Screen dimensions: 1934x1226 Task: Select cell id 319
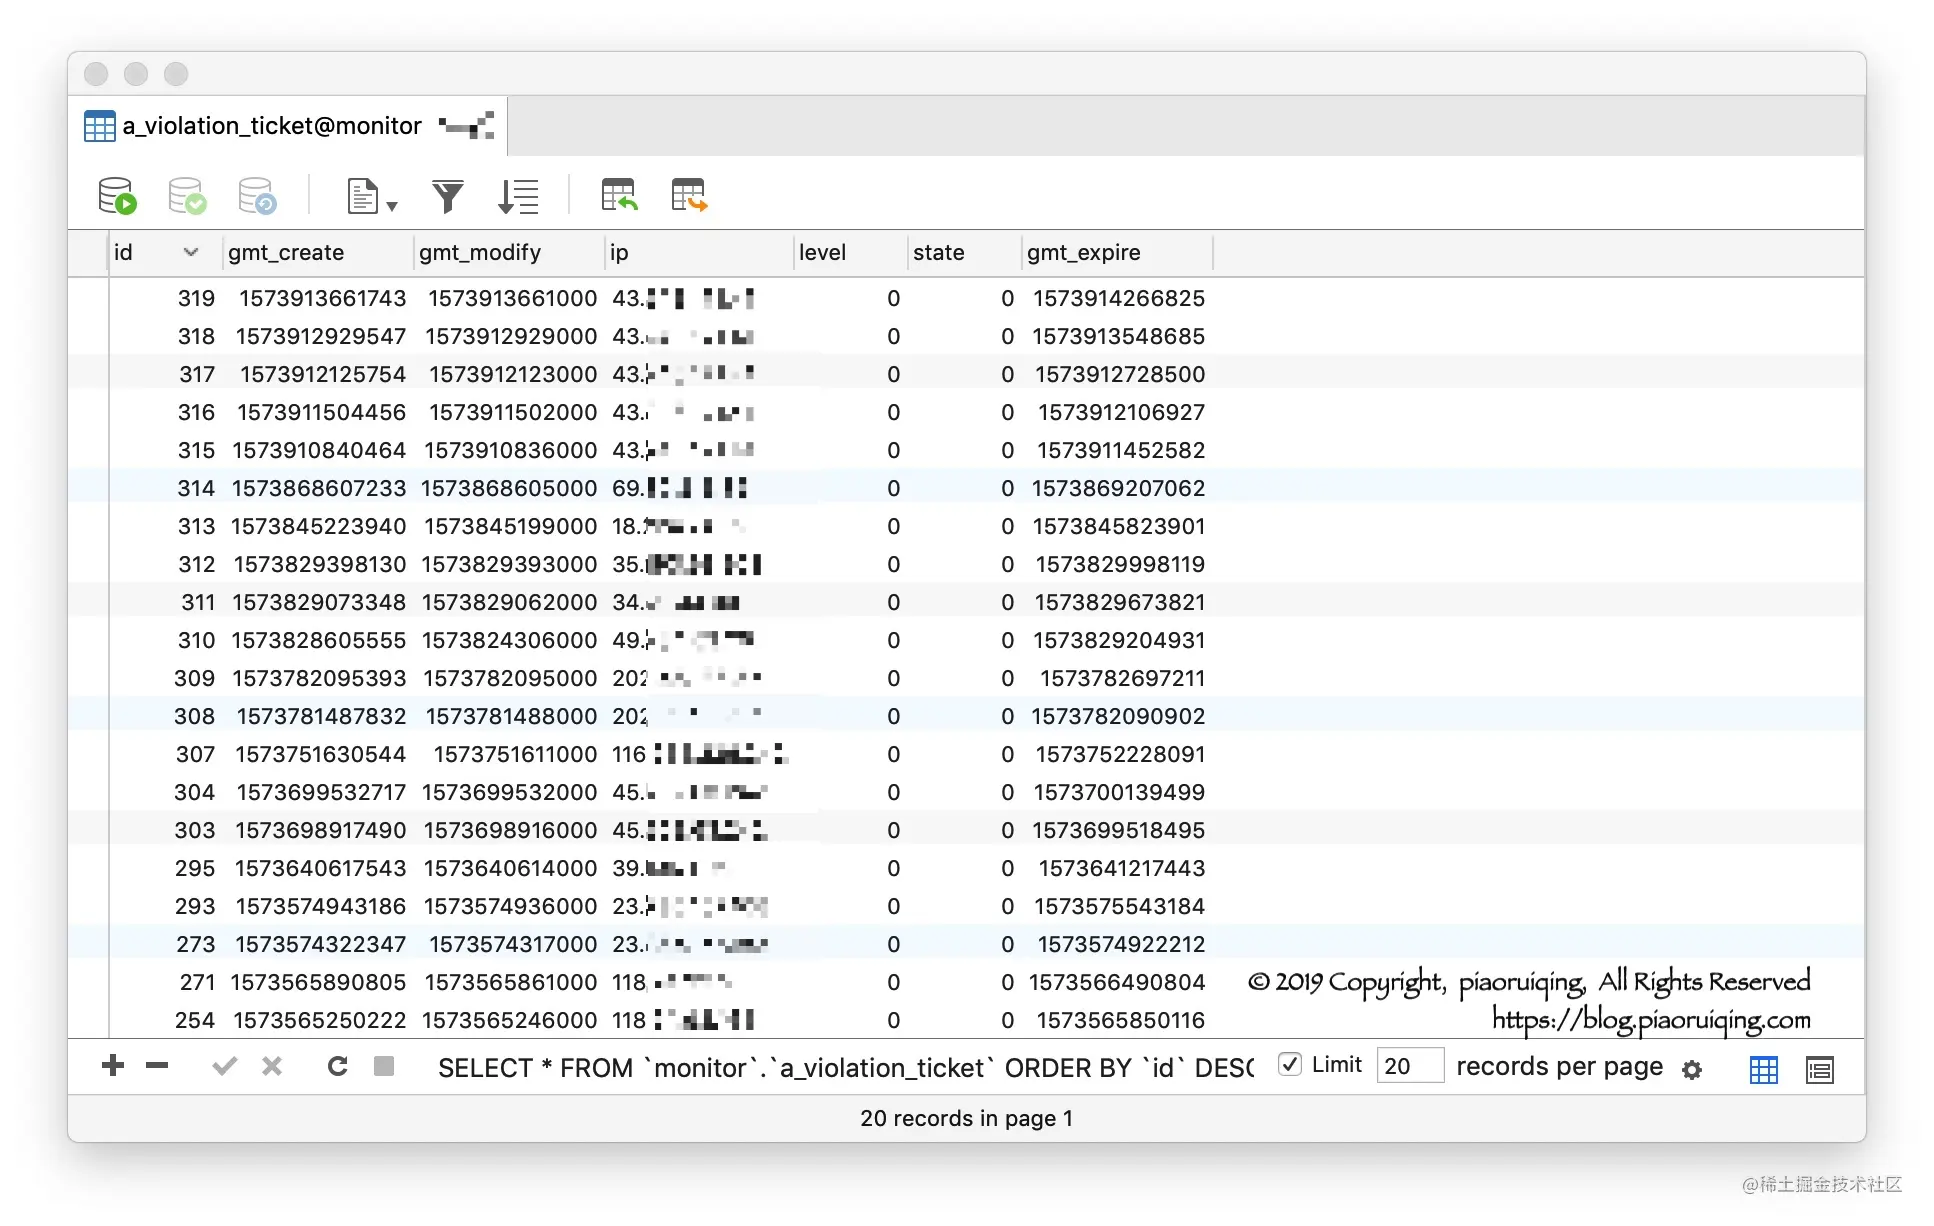click(x=166, y=298)
